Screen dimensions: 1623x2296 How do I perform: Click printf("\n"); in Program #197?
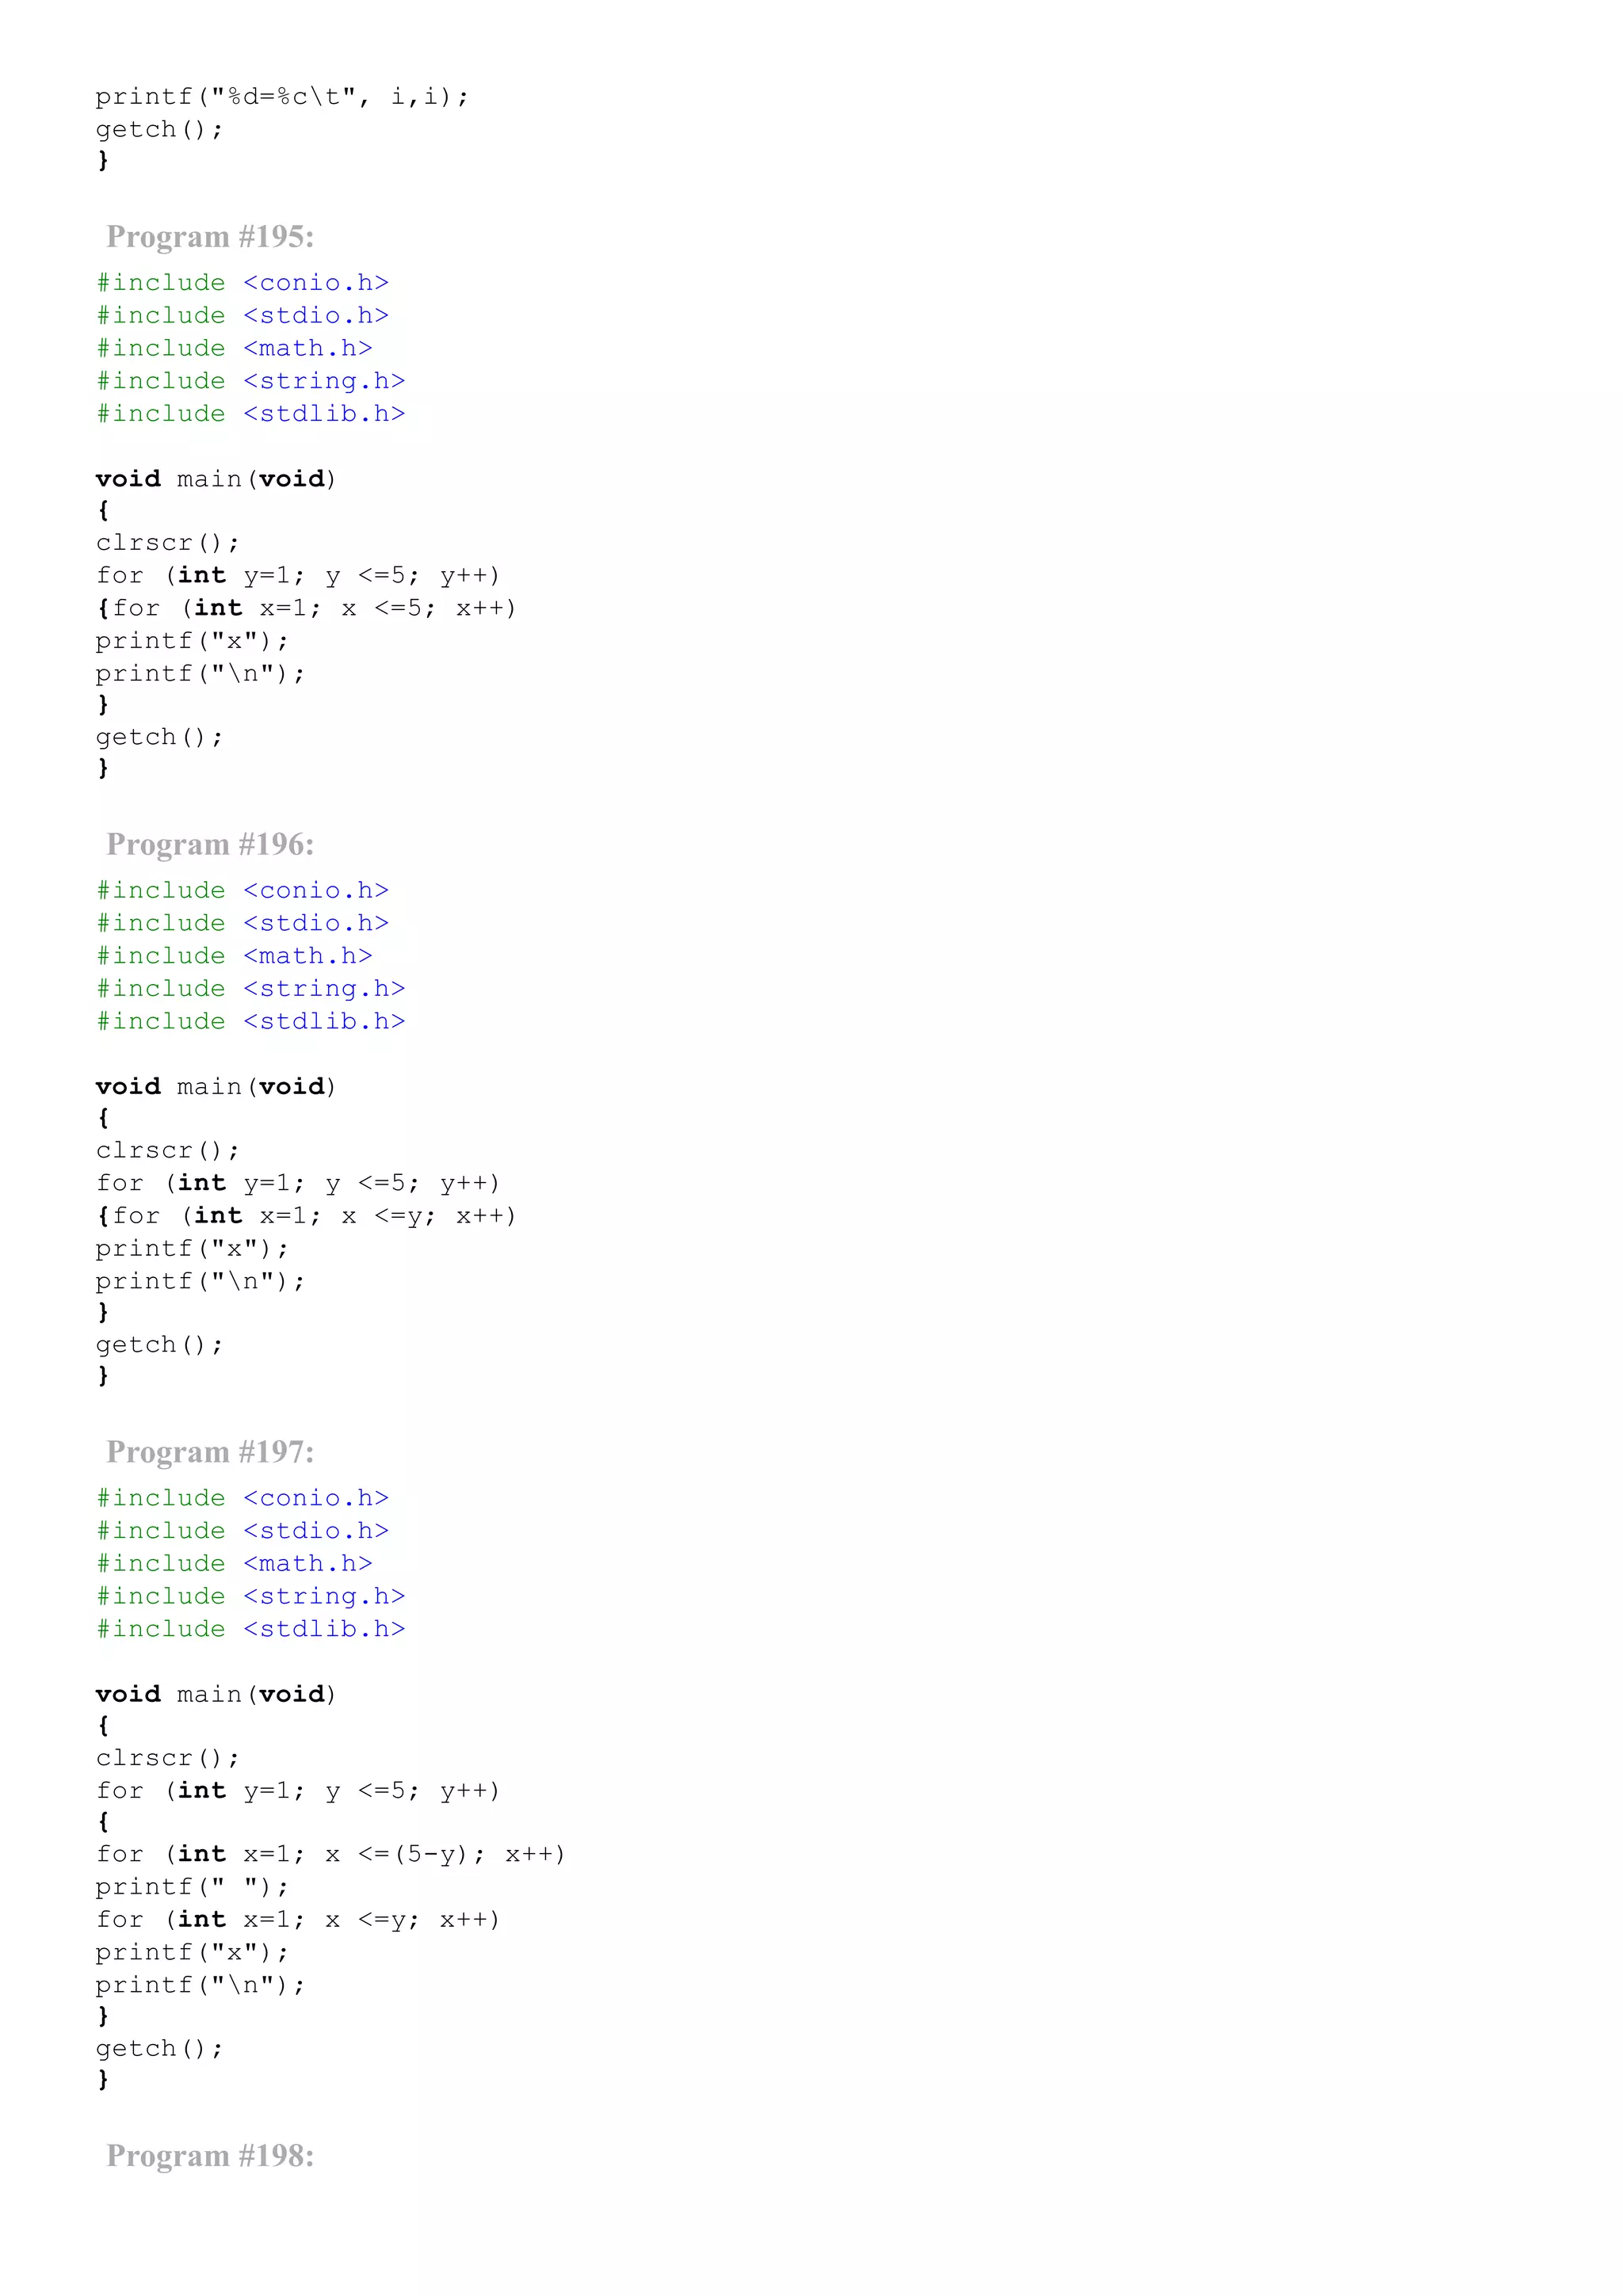pyautogui.click(x=200, y=1986)
